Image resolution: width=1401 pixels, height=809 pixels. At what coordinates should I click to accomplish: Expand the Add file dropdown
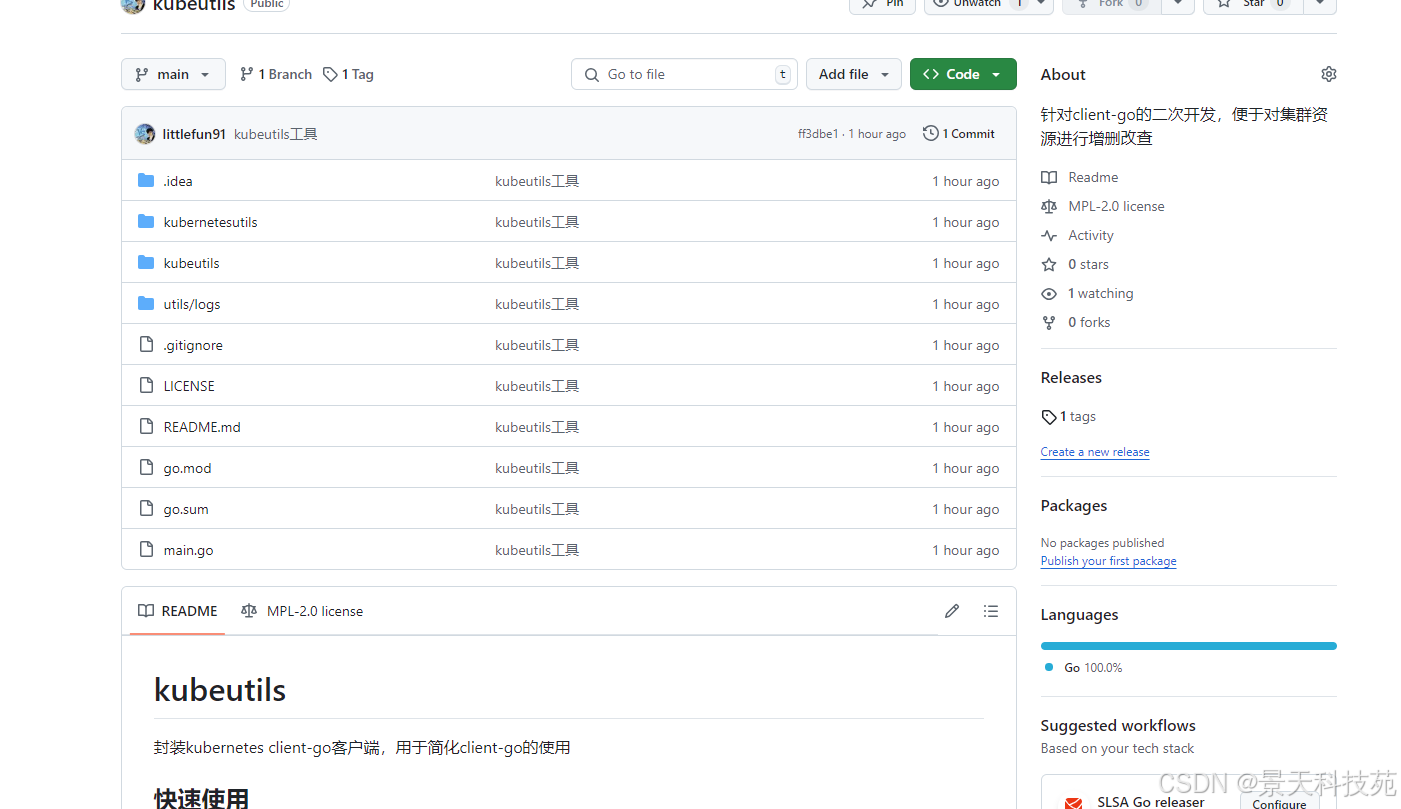coord(854,74)
